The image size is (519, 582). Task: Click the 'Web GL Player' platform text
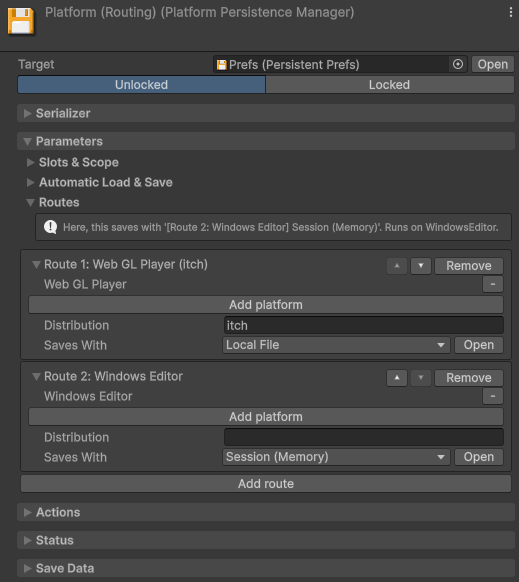(x=85, y=284)
